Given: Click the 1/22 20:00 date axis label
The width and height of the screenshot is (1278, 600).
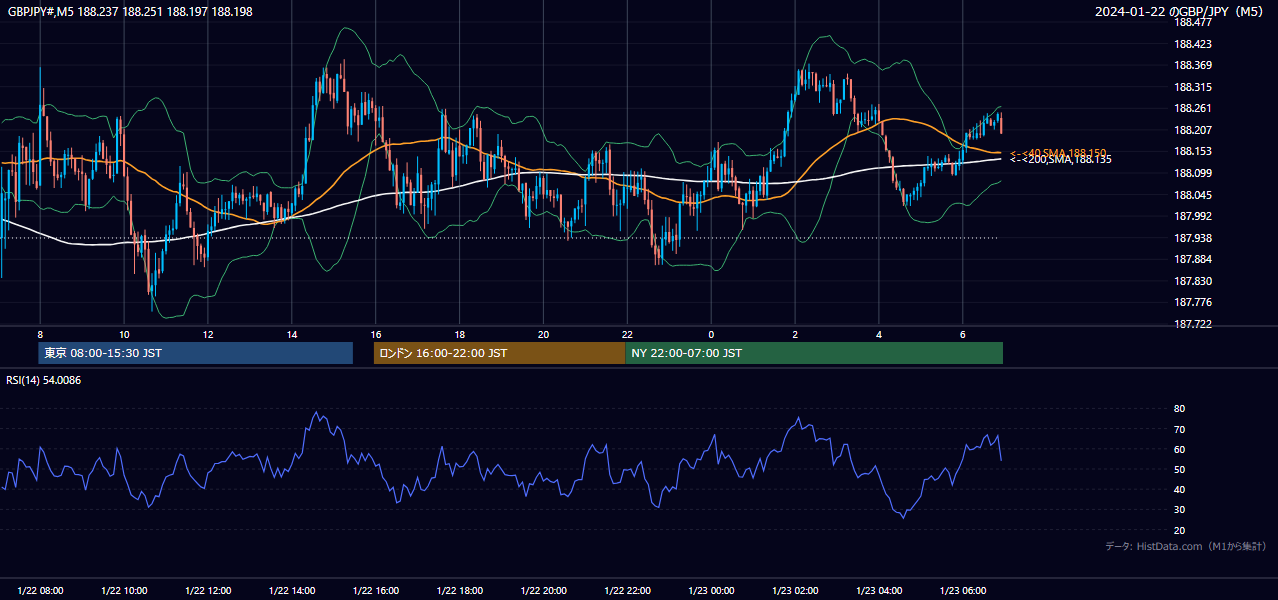Looking at the screenshot, I should [544, 591].
